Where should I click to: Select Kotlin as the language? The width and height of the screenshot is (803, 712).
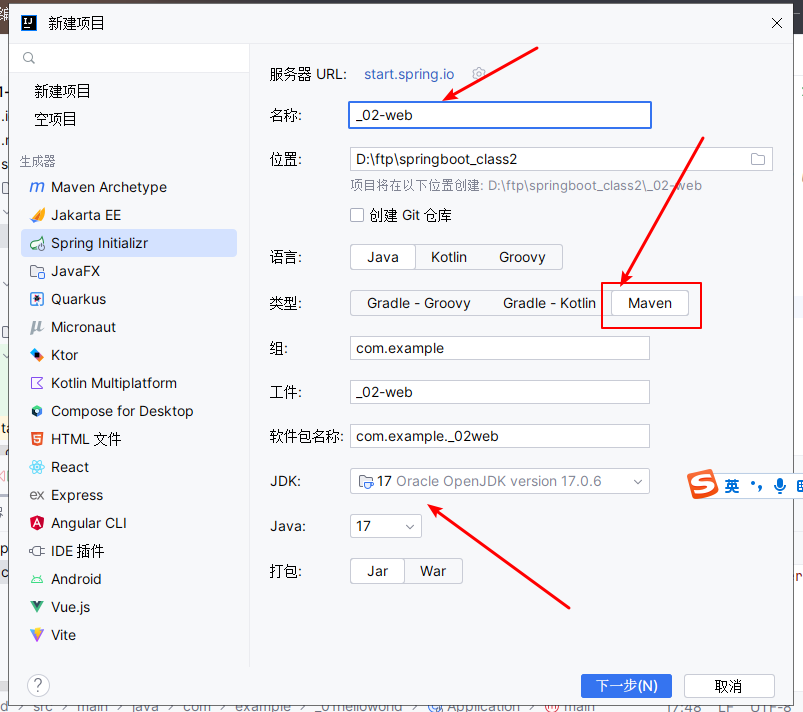449,257
